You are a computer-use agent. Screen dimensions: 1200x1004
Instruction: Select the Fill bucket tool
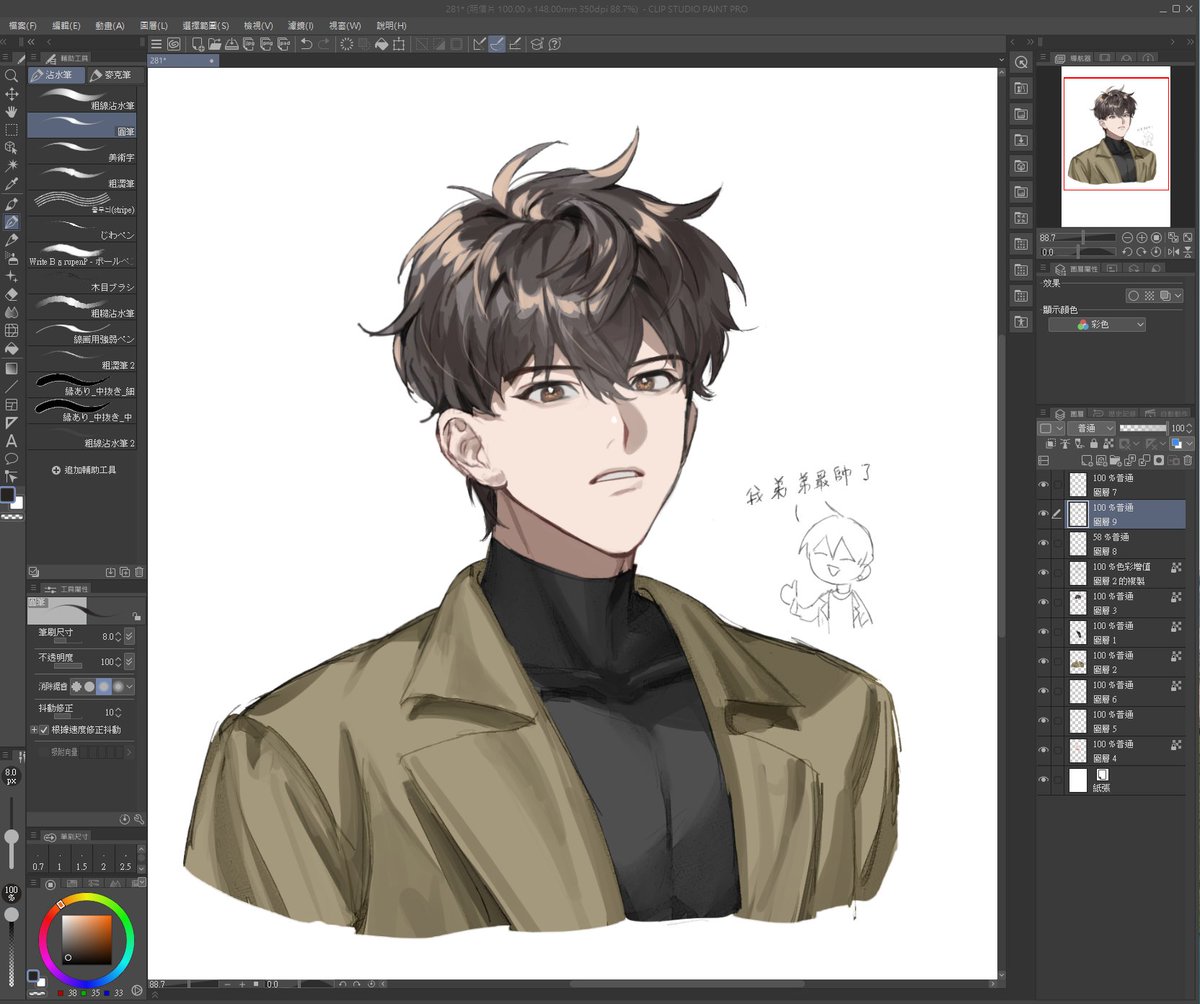click(x=13, y=349)
